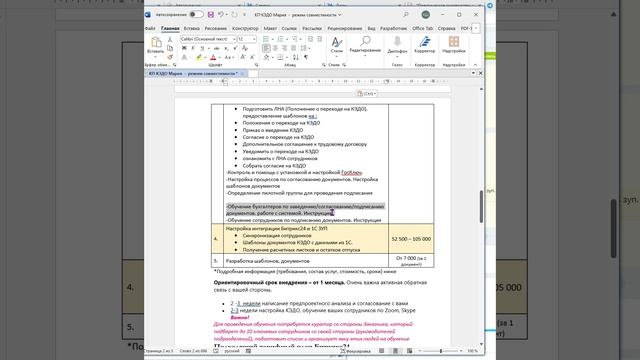Click the '52 500 – 105 000' price cell
Screen dimensions: 640x360
pyautogui.click(x=411, y=239)
